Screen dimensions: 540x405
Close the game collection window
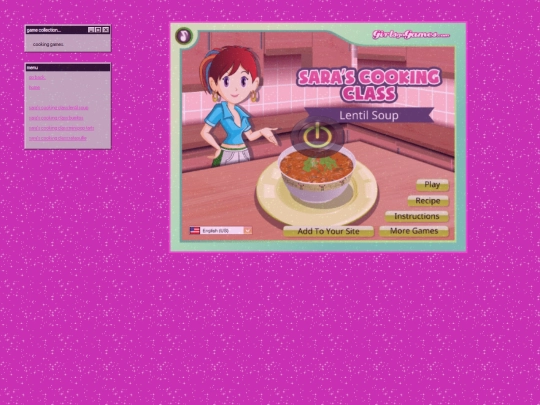coord(106,30)
